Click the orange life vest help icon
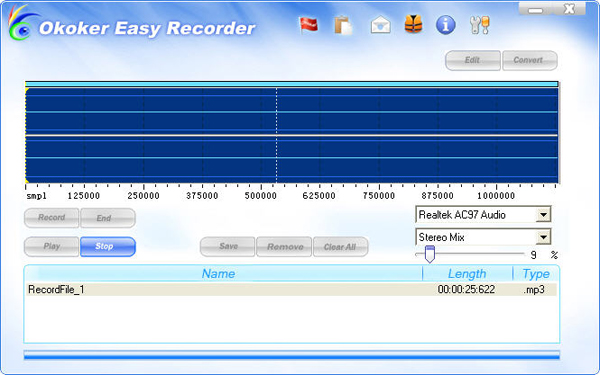The width and height of the screenshot is (600, 375). point(413,24)
